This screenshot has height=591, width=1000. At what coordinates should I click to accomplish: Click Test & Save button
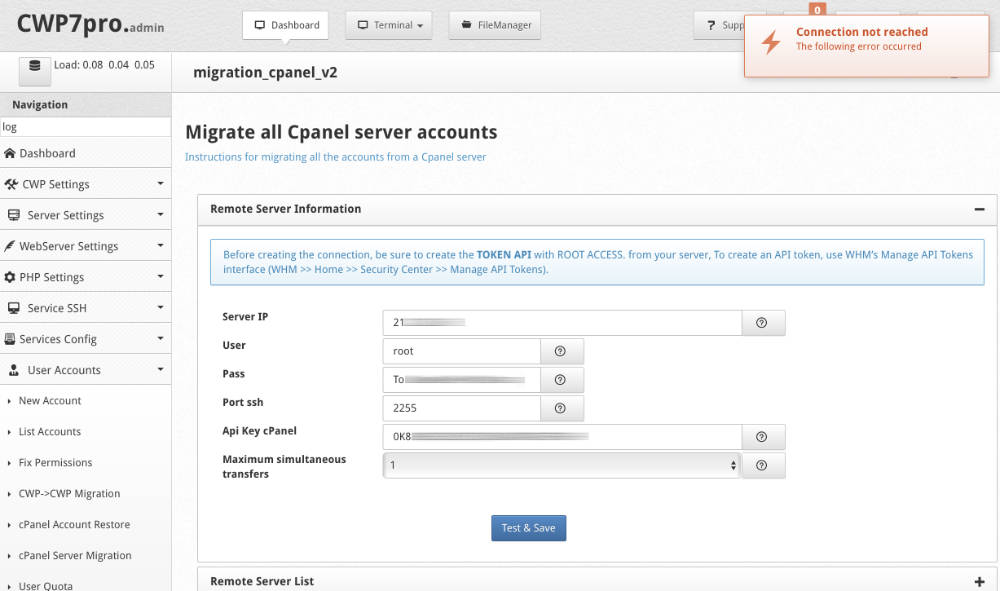(529, 528)
